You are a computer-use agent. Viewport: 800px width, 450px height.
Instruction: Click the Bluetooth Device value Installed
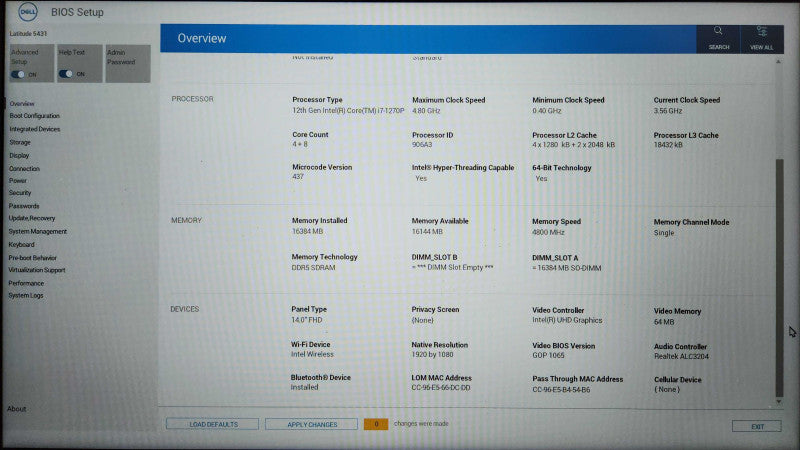pyautogui.click(x=304, y=387)
